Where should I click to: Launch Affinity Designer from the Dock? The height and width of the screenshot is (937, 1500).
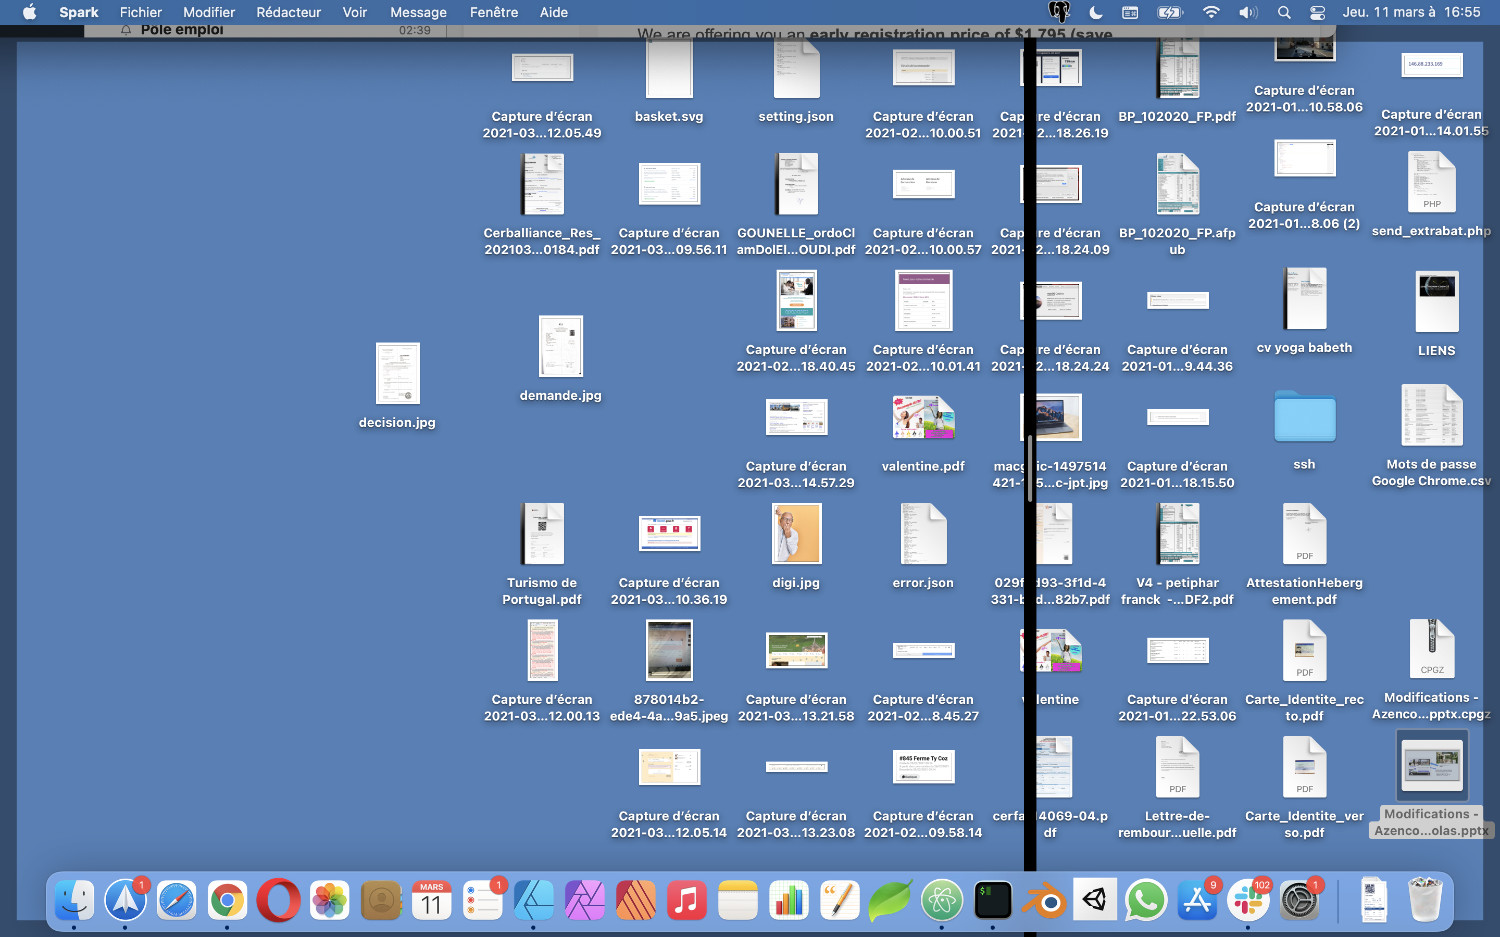point(534,901)
